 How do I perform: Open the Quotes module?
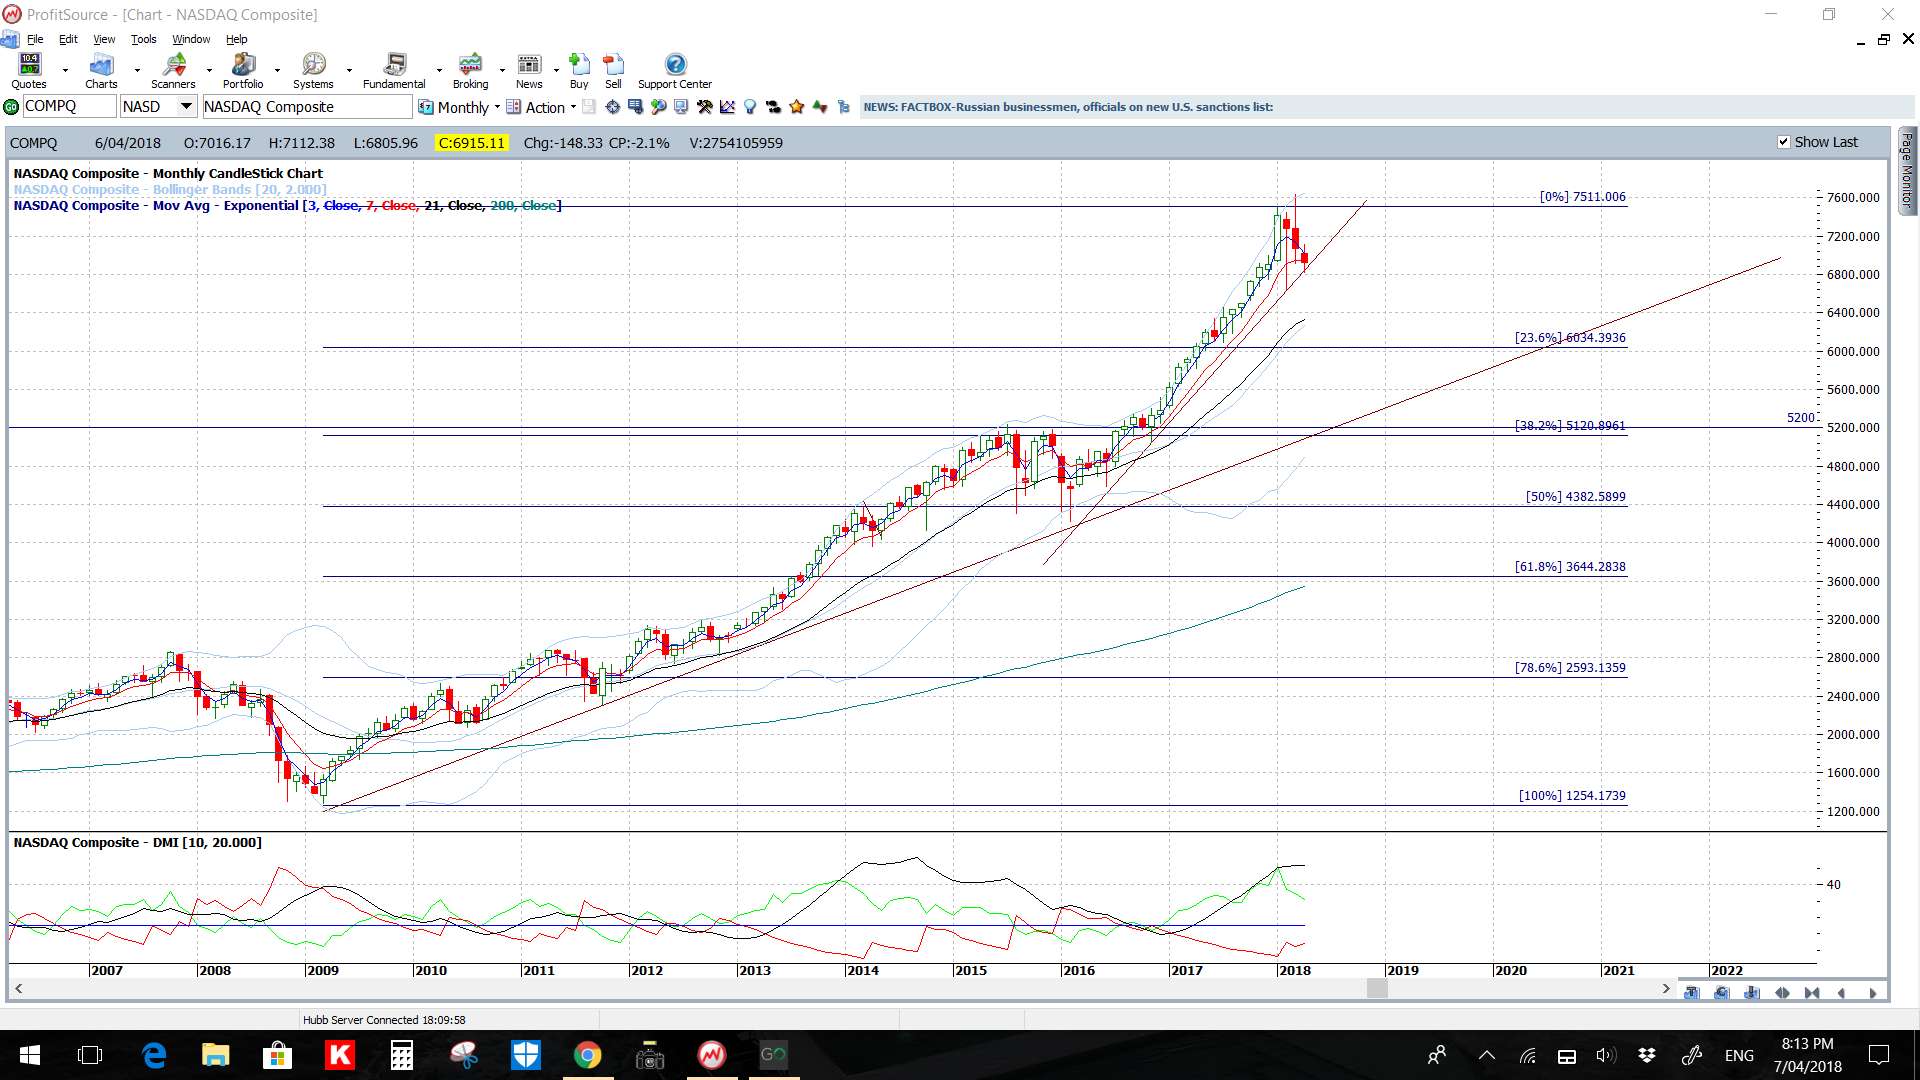coord(29,71)
